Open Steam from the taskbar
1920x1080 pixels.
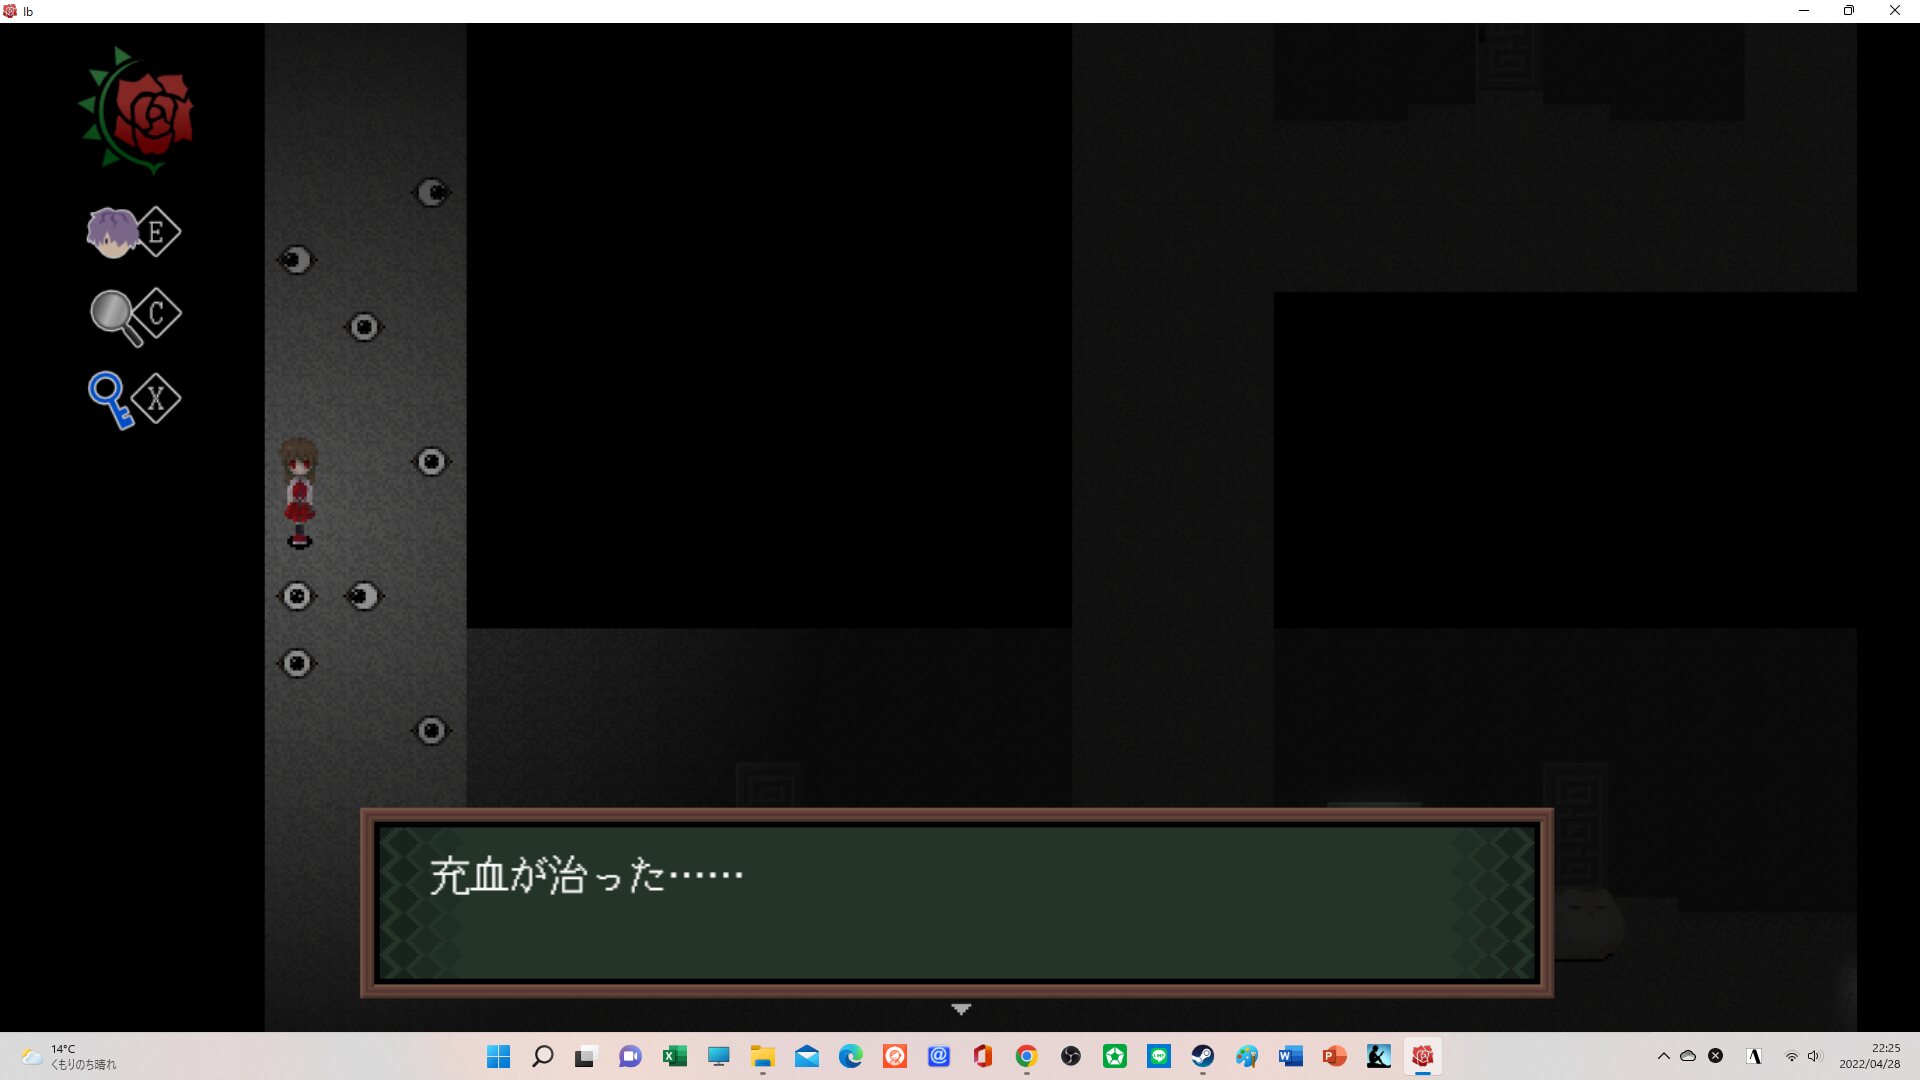(x=1202, y=1056)
